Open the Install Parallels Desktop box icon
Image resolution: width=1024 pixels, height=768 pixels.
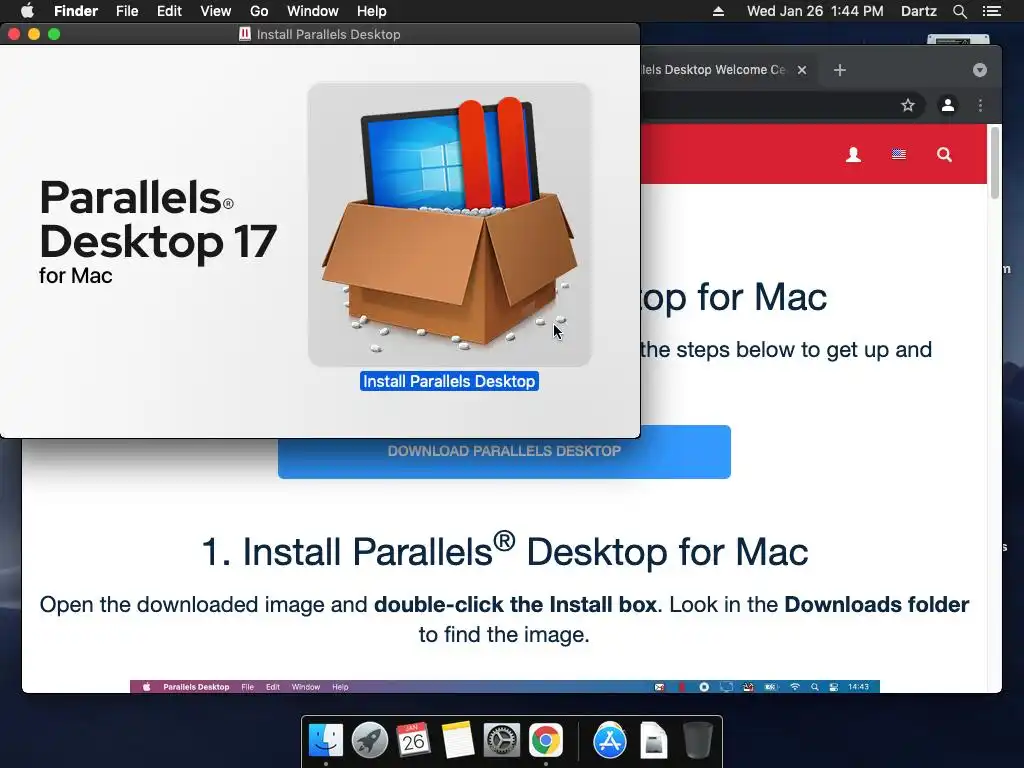click(x=449, y=224)
